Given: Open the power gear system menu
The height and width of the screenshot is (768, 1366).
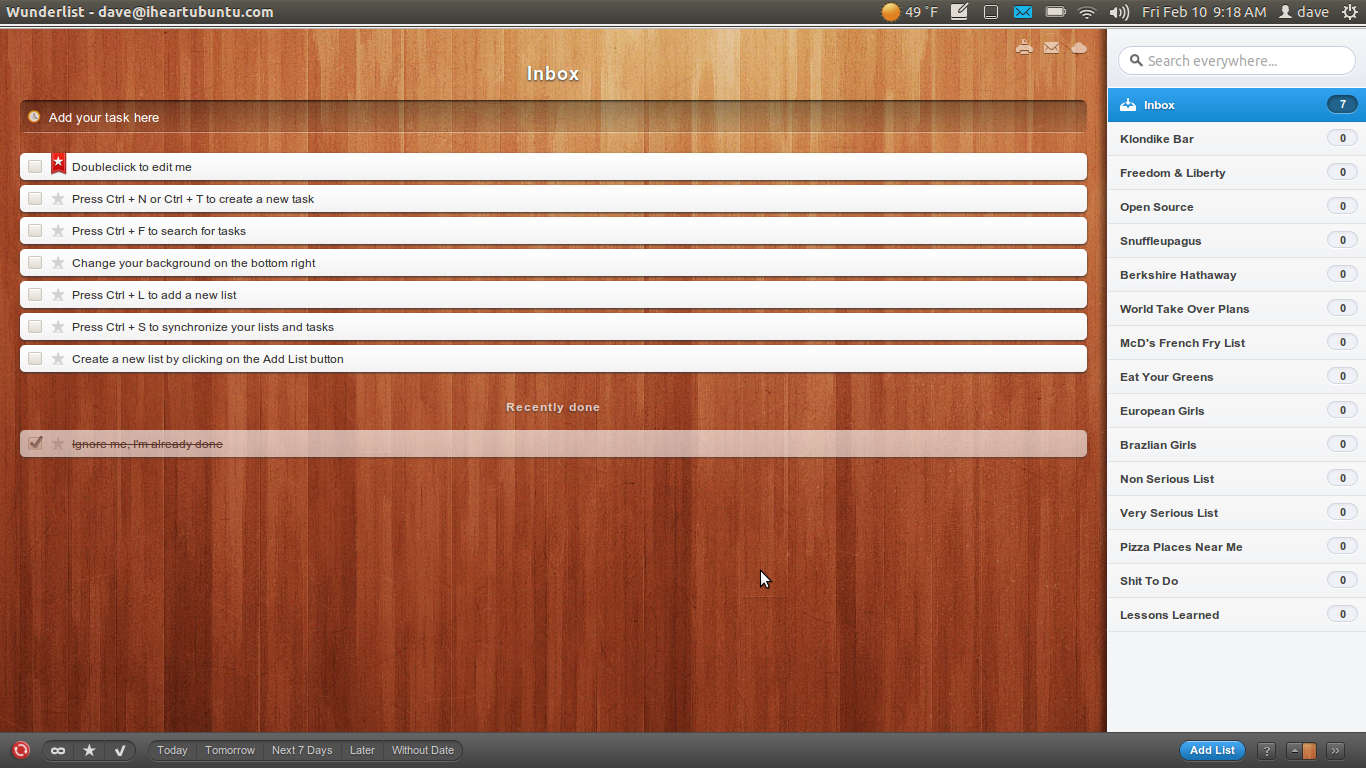Looking at the screenshot, I should [1350, 12].
